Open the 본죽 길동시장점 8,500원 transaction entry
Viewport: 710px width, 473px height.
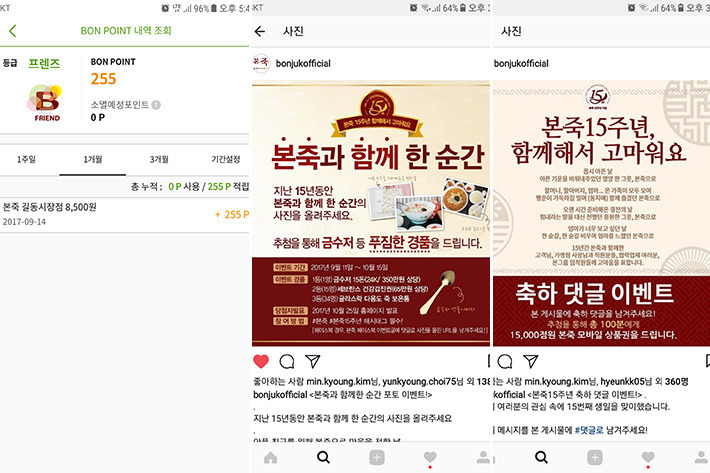[125, 214]
